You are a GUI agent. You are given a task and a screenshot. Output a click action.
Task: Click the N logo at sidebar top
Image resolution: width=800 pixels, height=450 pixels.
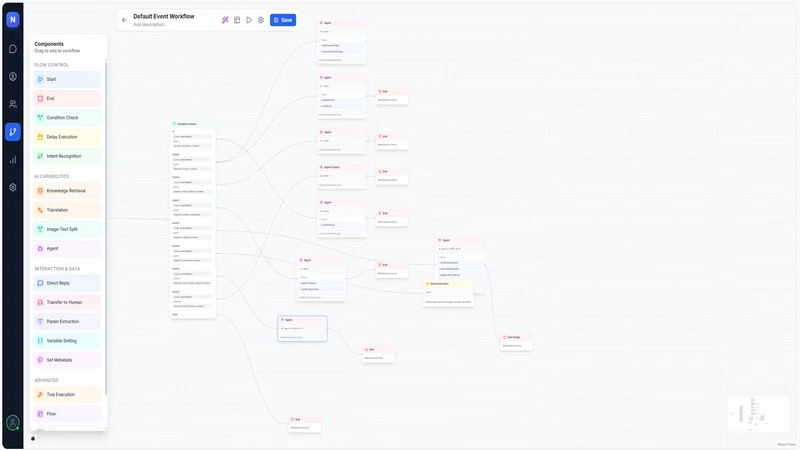[x=13, y=19]
